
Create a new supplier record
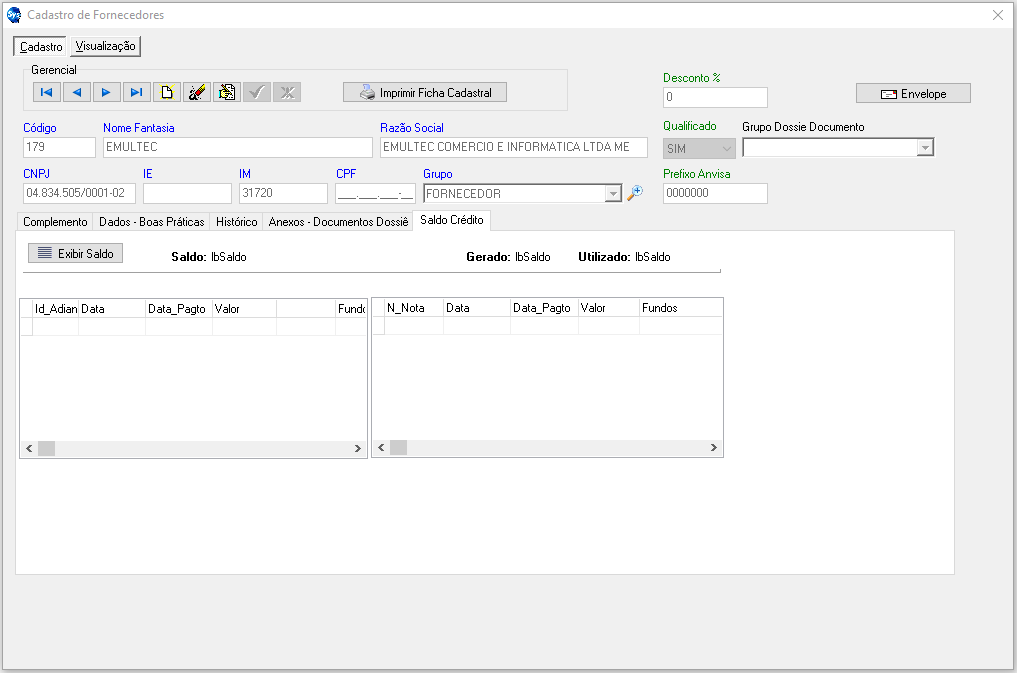click(x=167, y=92)
